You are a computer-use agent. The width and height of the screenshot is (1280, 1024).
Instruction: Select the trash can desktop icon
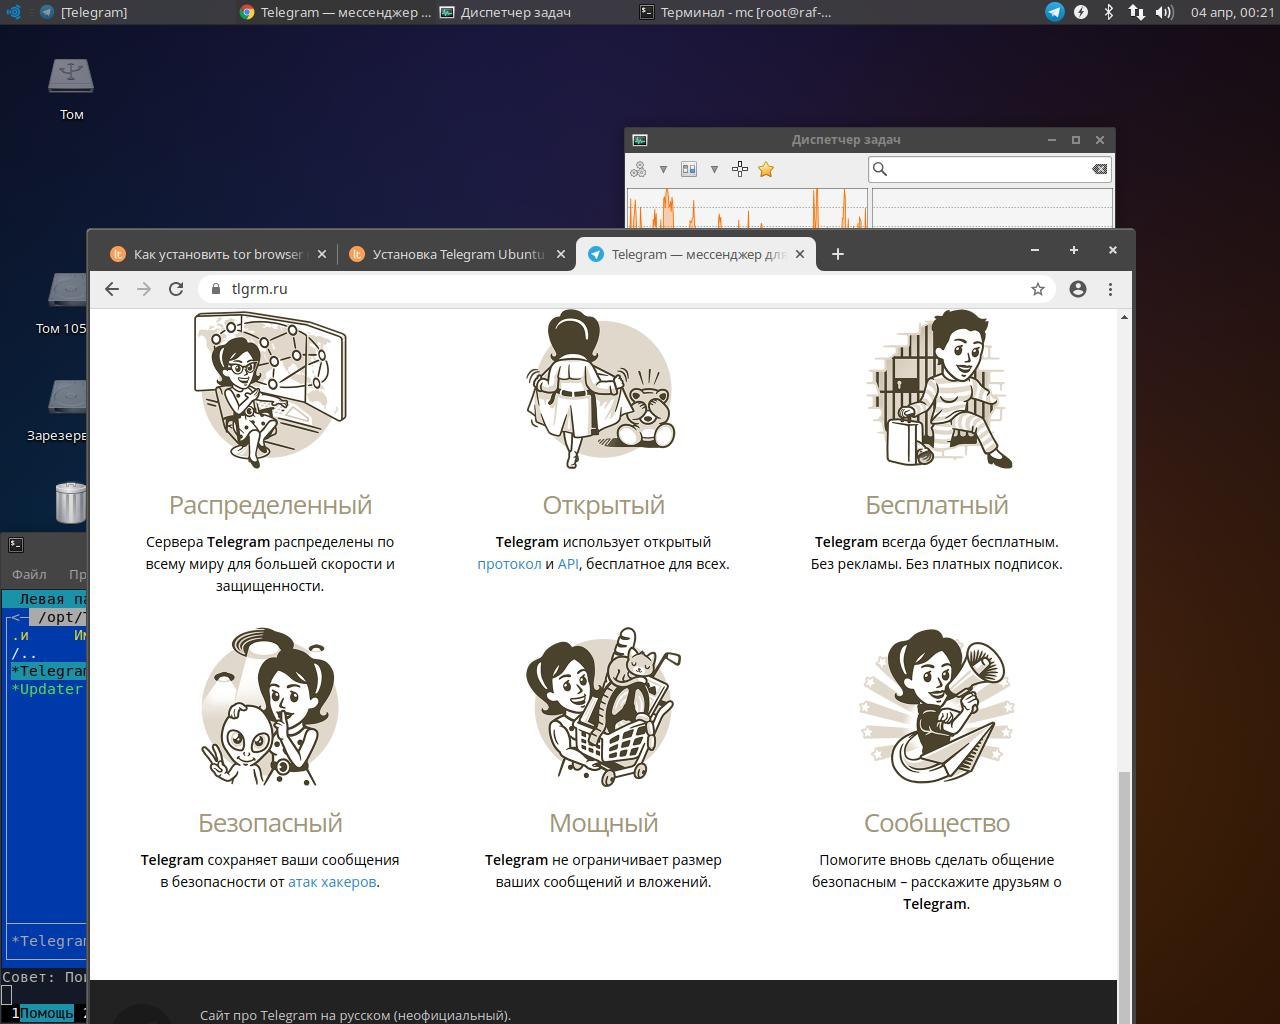point(70,502)
